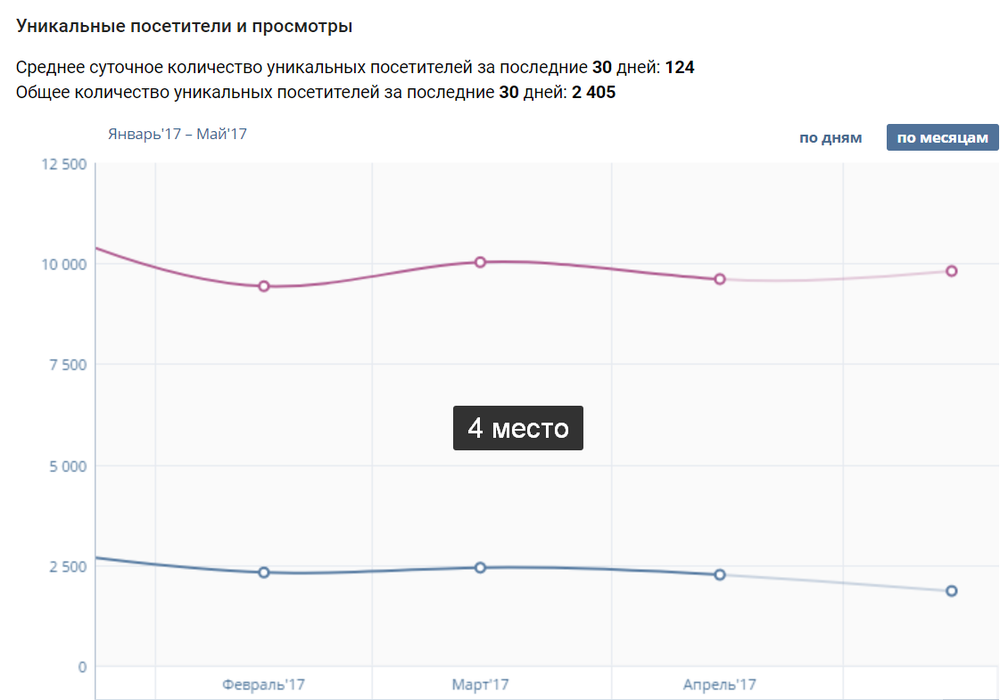Click the '4 место' dark label
The width and height of the screenshot is (1000, 700).
pyautogui.click(x=518, y=428)
